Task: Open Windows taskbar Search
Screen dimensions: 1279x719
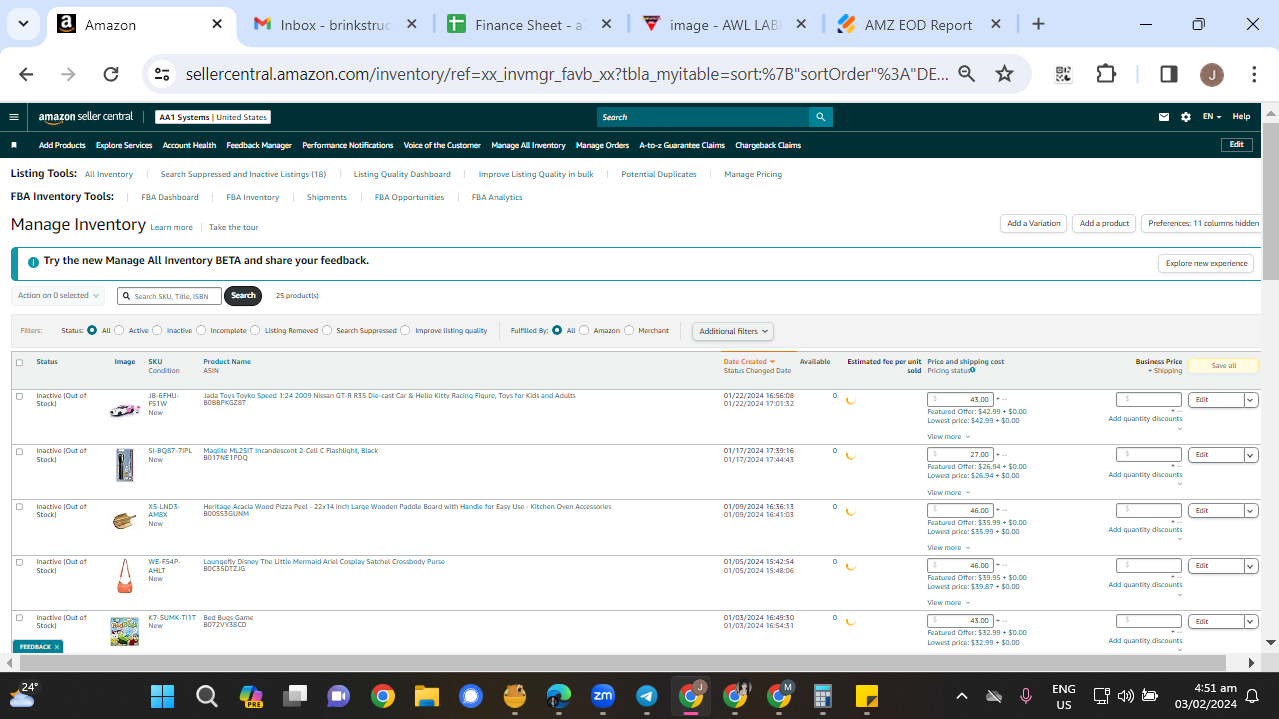Action: point(206,696)
